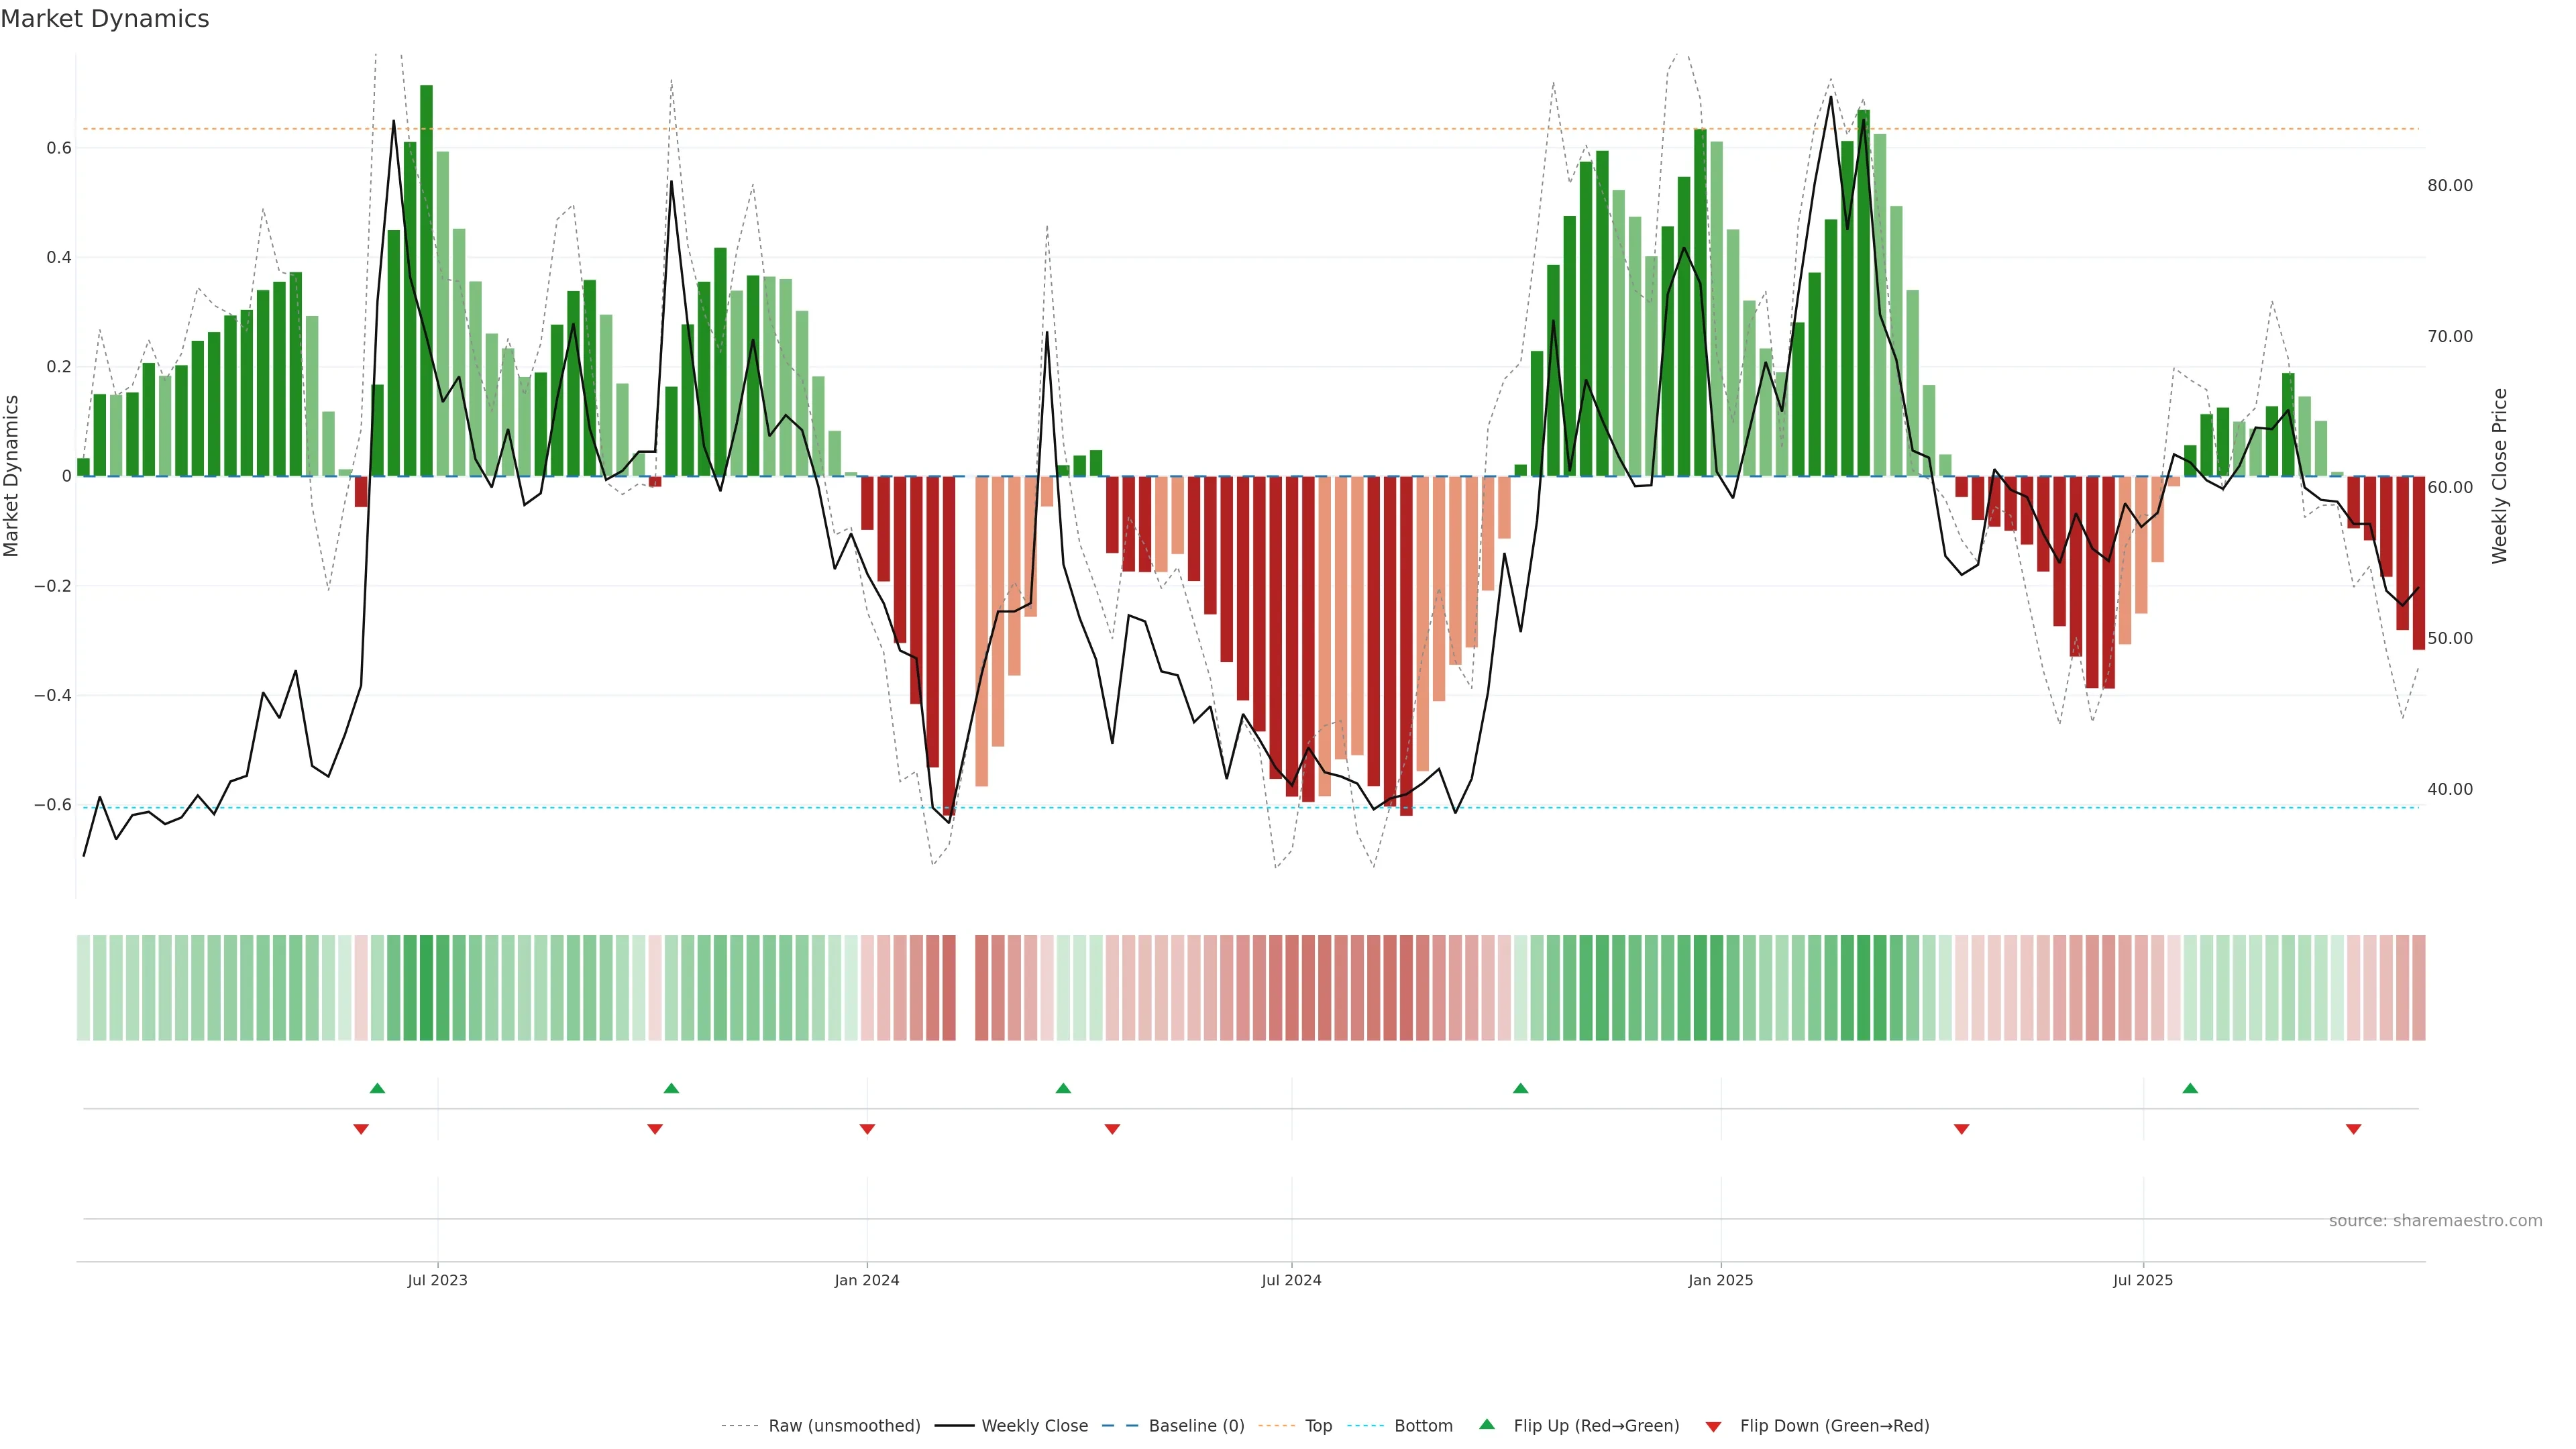Click the Flip Down marker between Jan 2025 and Jul 2025
Screen dimensions: 2576x1449
coord(1961,1129)
